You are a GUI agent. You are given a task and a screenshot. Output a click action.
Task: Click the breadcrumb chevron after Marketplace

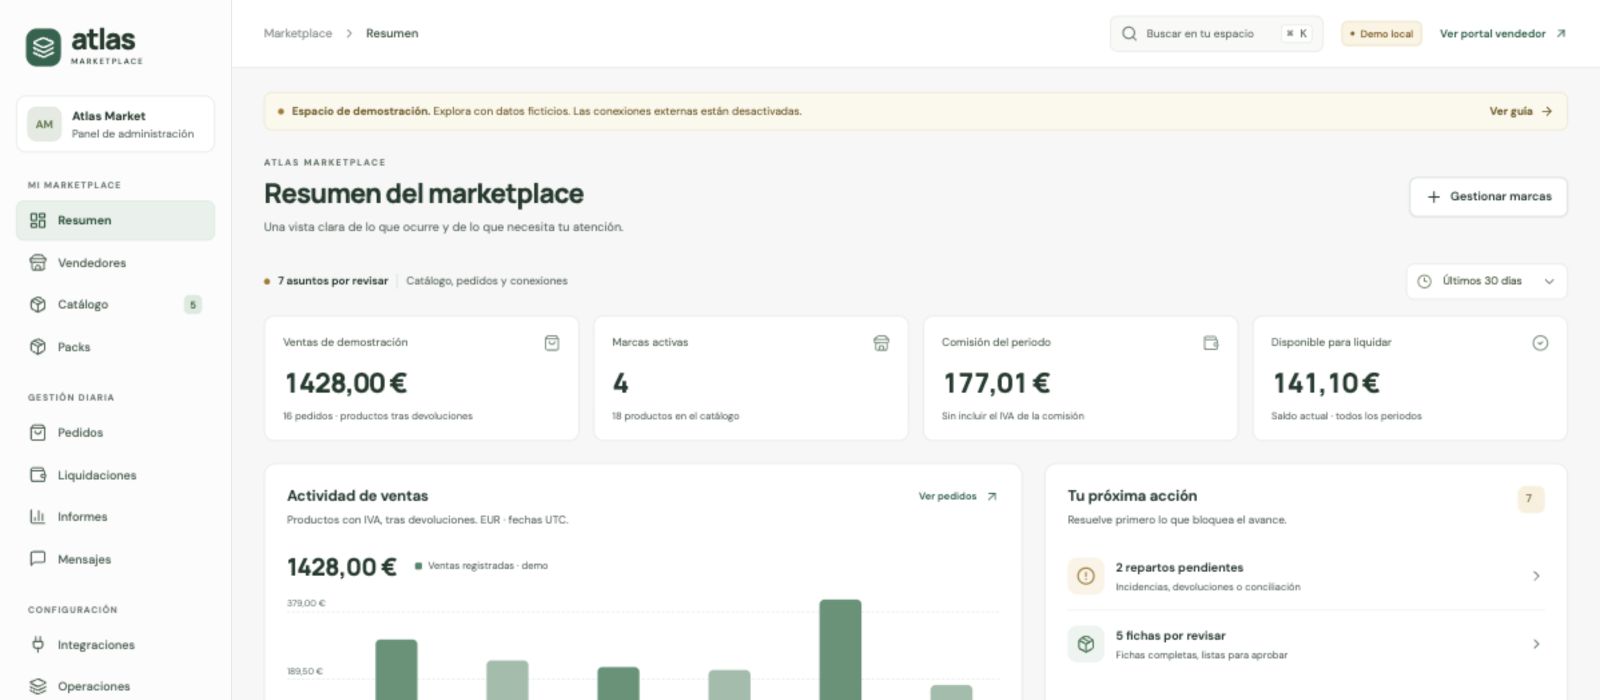coord(349,34)
